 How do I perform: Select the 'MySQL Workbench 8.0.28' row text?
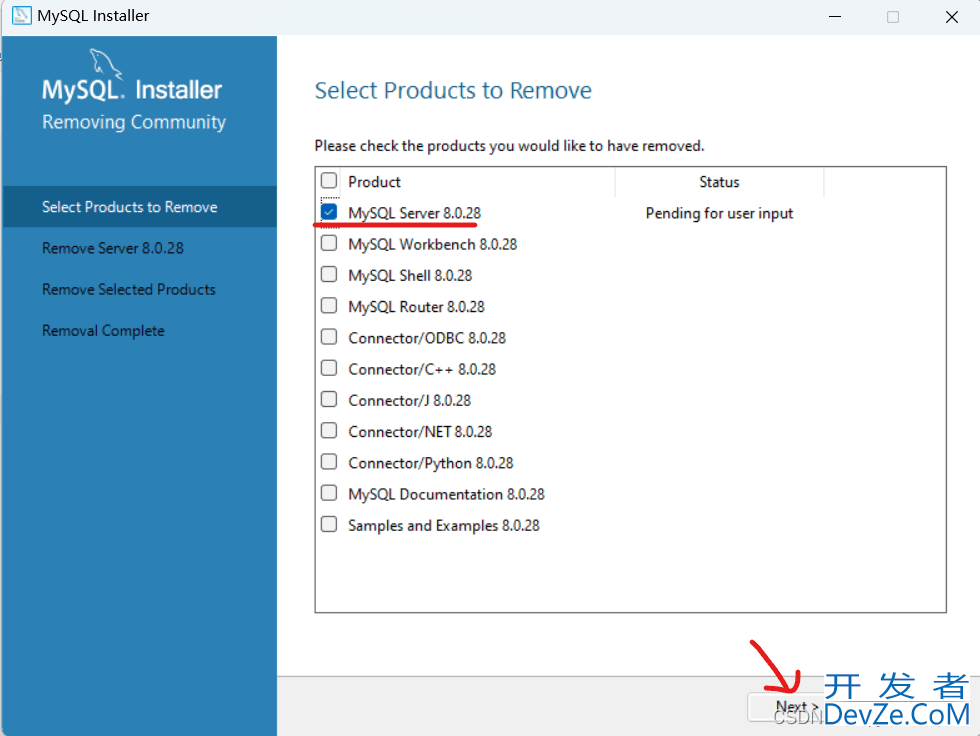click(x=432, y=244)
